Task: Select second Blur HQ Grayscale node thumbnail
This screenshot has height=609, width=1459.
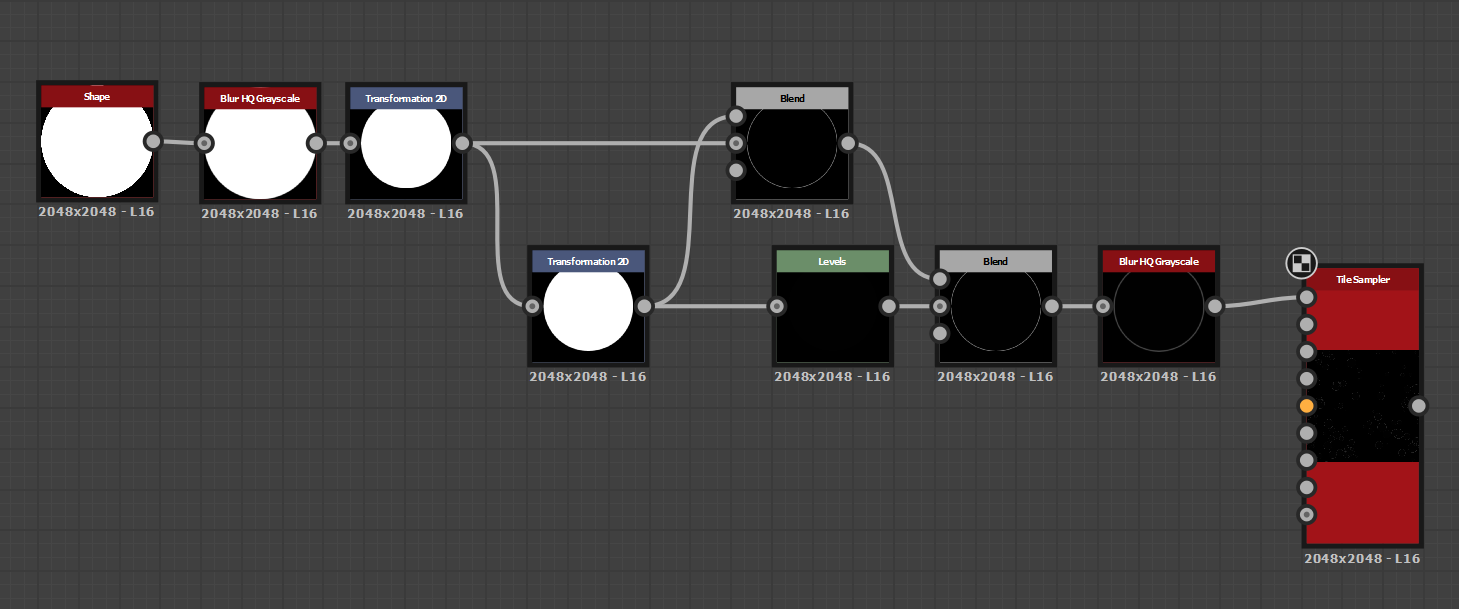Action: pos(1159,317)
